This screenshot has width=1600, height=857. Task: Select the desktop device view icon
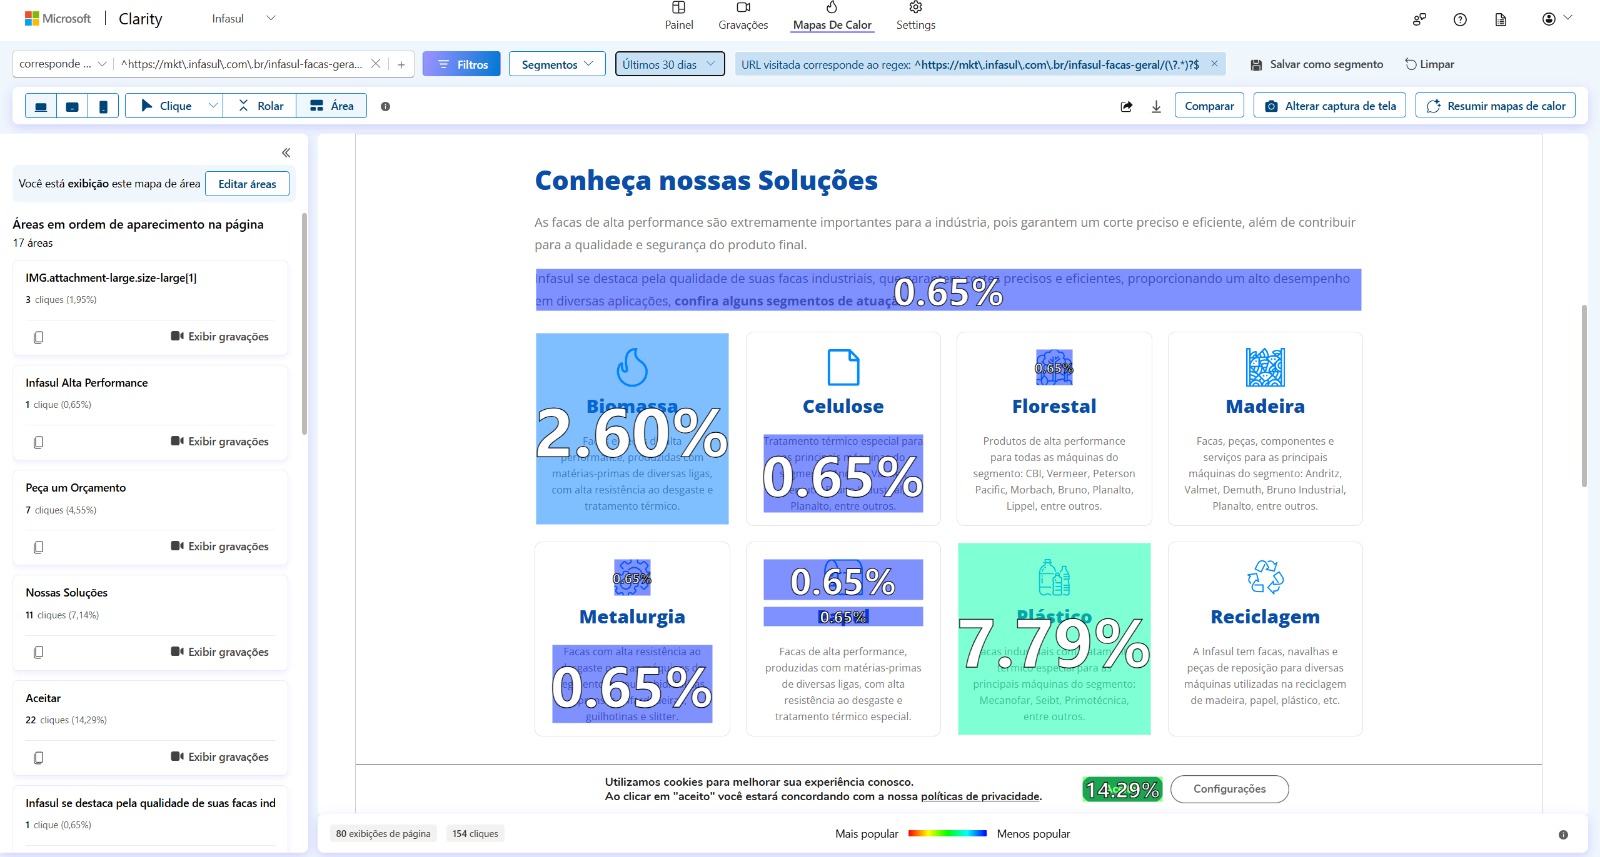point(41,106)
